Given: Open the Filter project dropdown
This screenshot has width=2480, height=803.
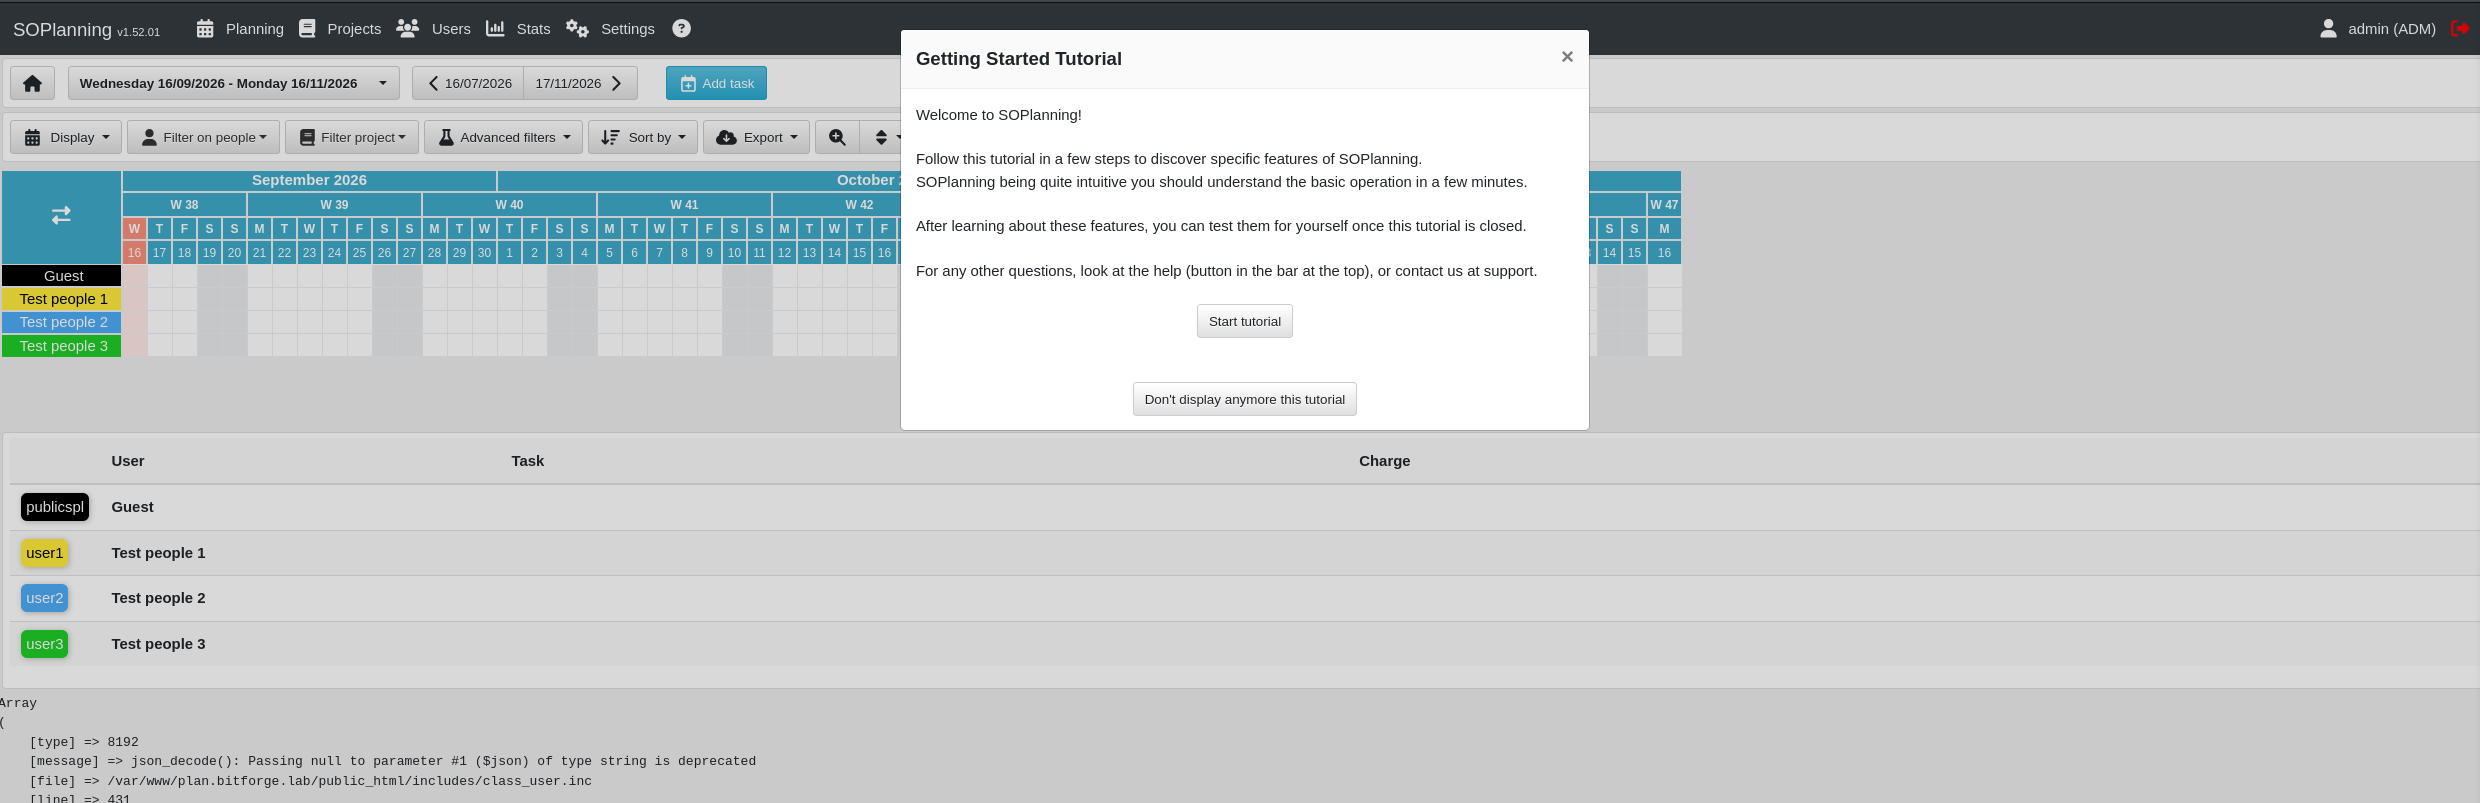Looking at the screenshot, I should click(x=352, y=137).
